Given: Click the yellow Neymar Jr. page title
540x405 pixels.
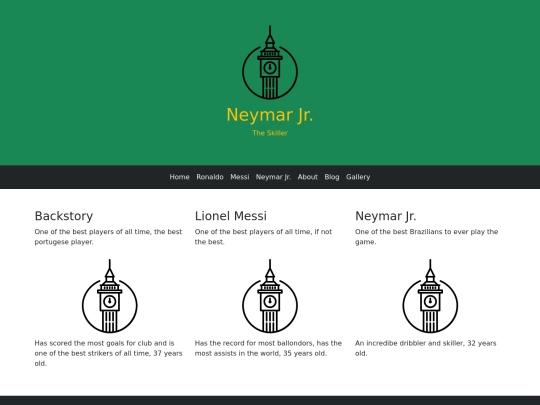Looking at the screenshot, I should click(270, 115).
